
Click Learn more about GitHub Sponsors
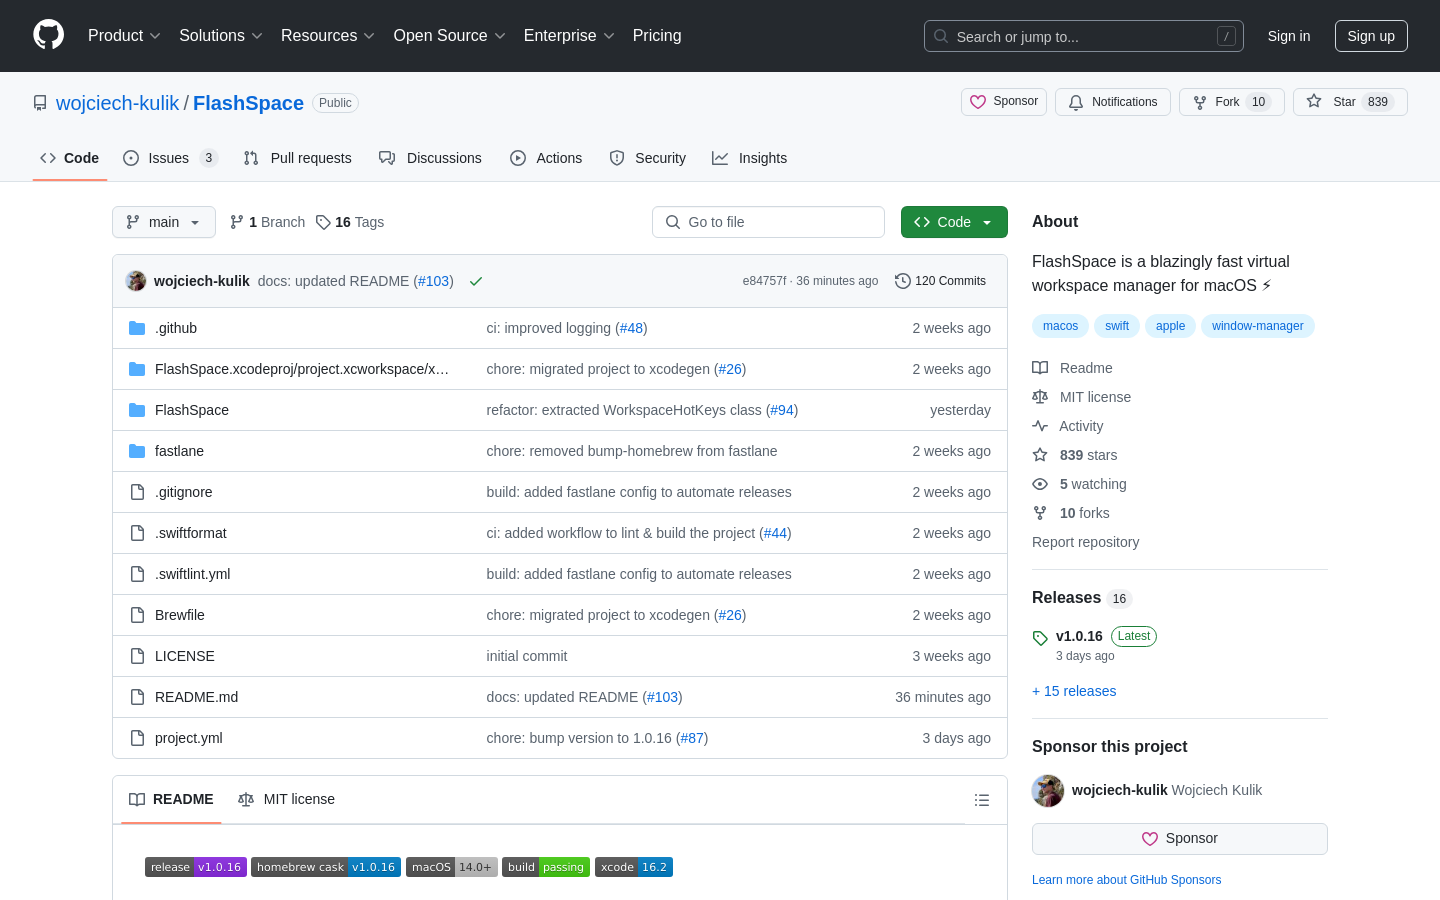click(x=1126, y=880)
